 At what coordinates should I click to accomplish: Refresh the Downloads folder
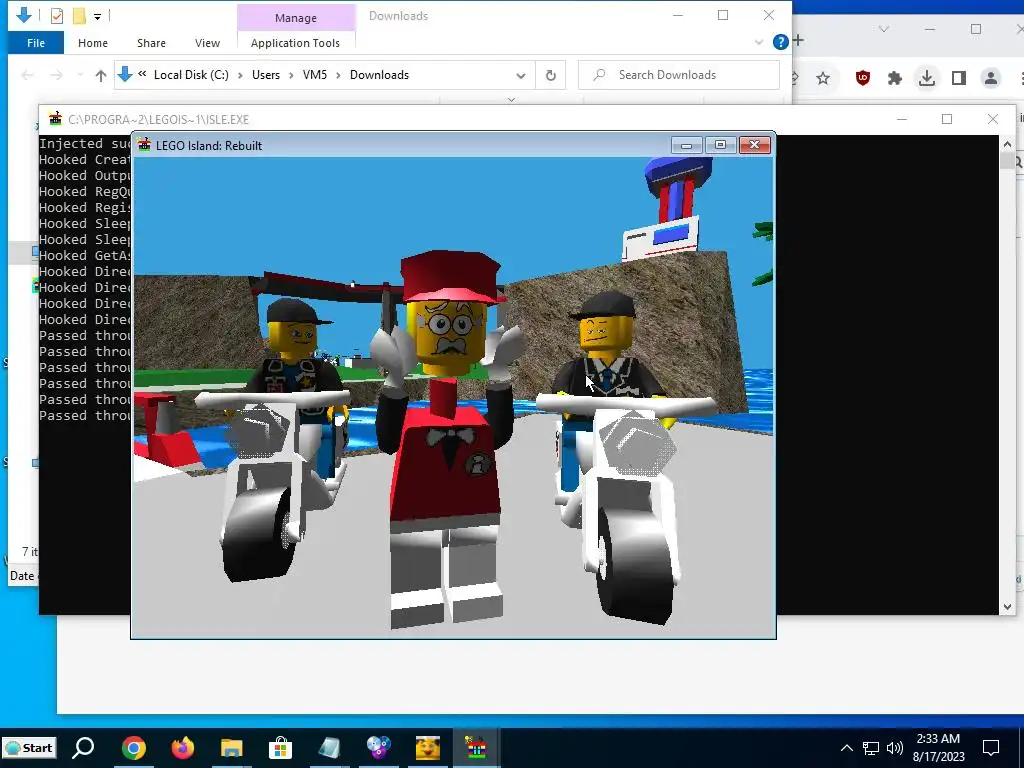pyautogui.click(x=551, y=75)
